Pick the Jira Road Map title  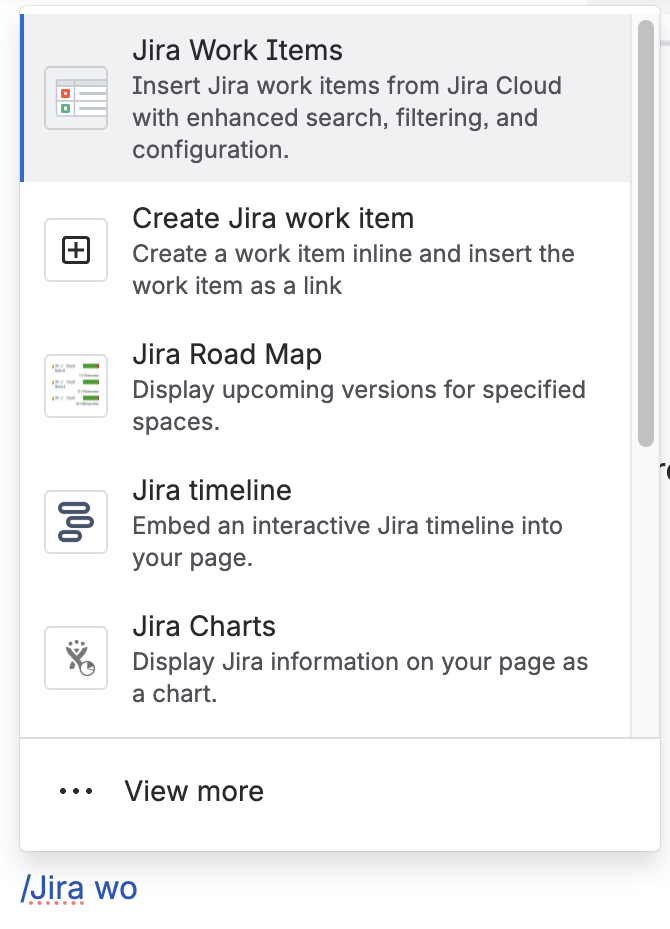pos(227,355)
